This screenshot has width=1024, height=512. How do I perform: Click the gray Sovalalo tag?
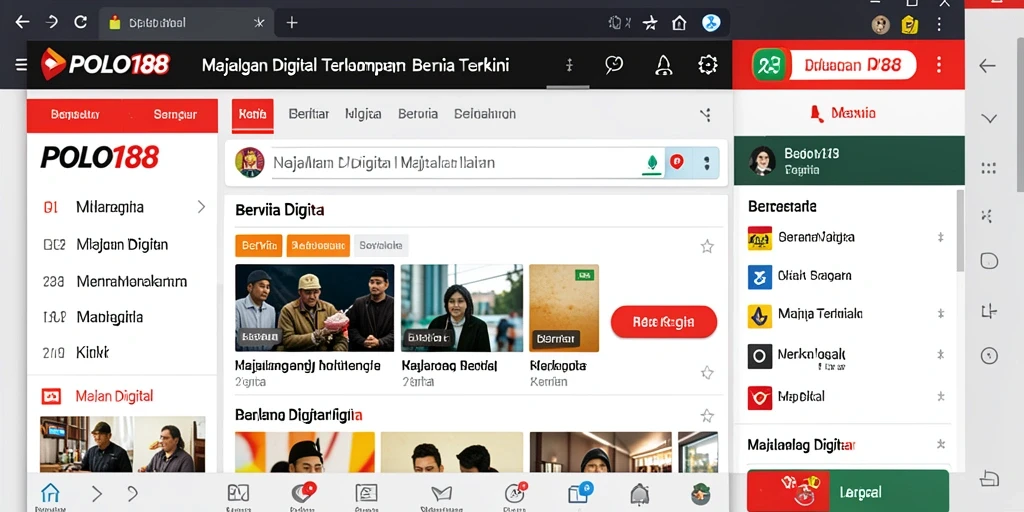click(x=381, y=246)
